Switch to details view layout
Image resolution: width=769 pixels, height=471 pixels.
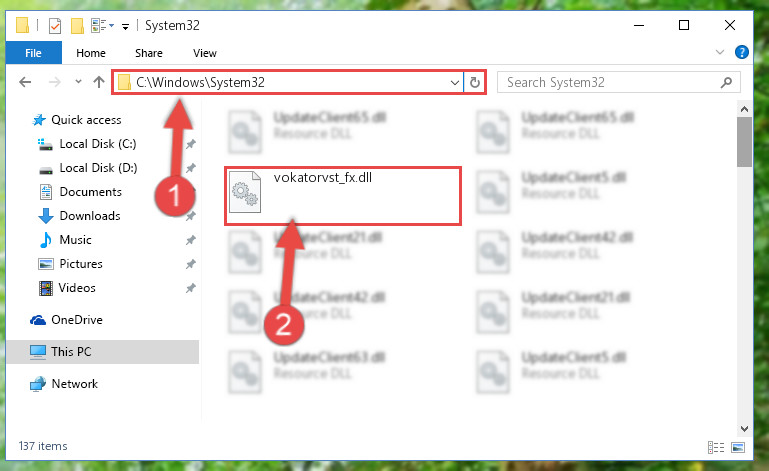point(716,447)
